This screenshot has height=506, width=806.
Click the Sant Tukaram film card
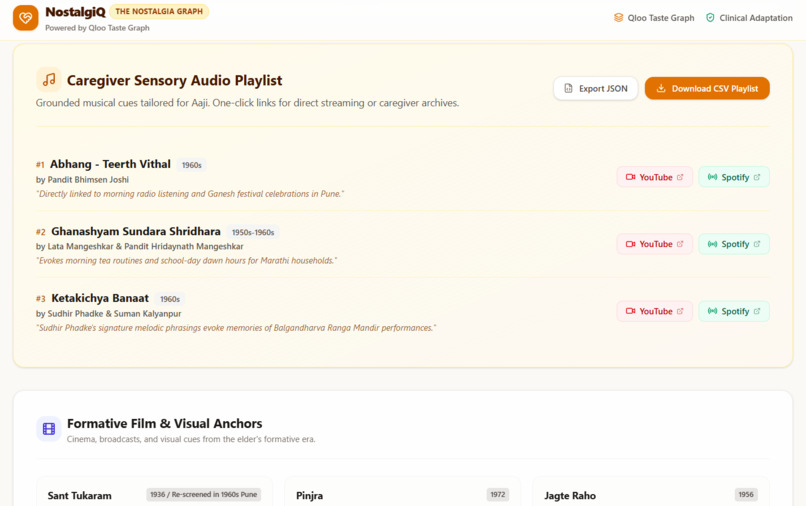click(154, 492)
